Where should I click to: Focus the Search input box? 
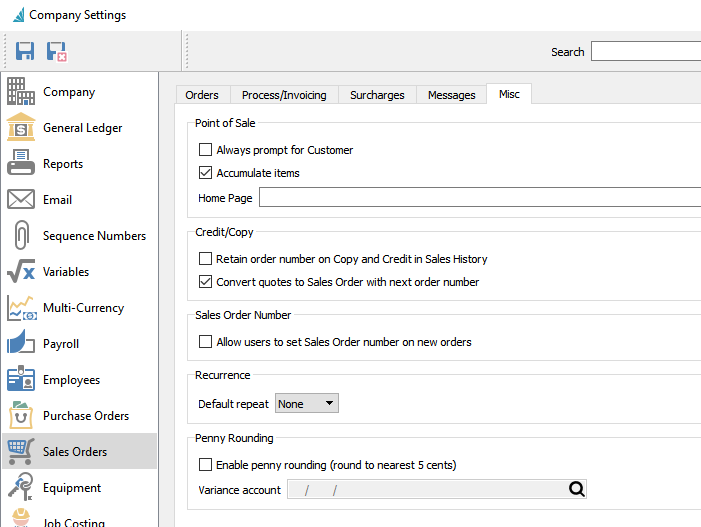[646, 51]
